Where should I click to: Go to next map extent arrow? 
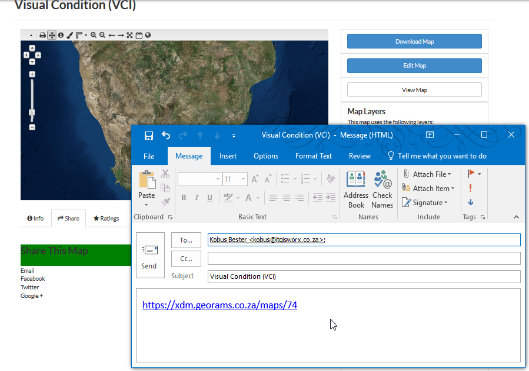[x=120, y=35]
